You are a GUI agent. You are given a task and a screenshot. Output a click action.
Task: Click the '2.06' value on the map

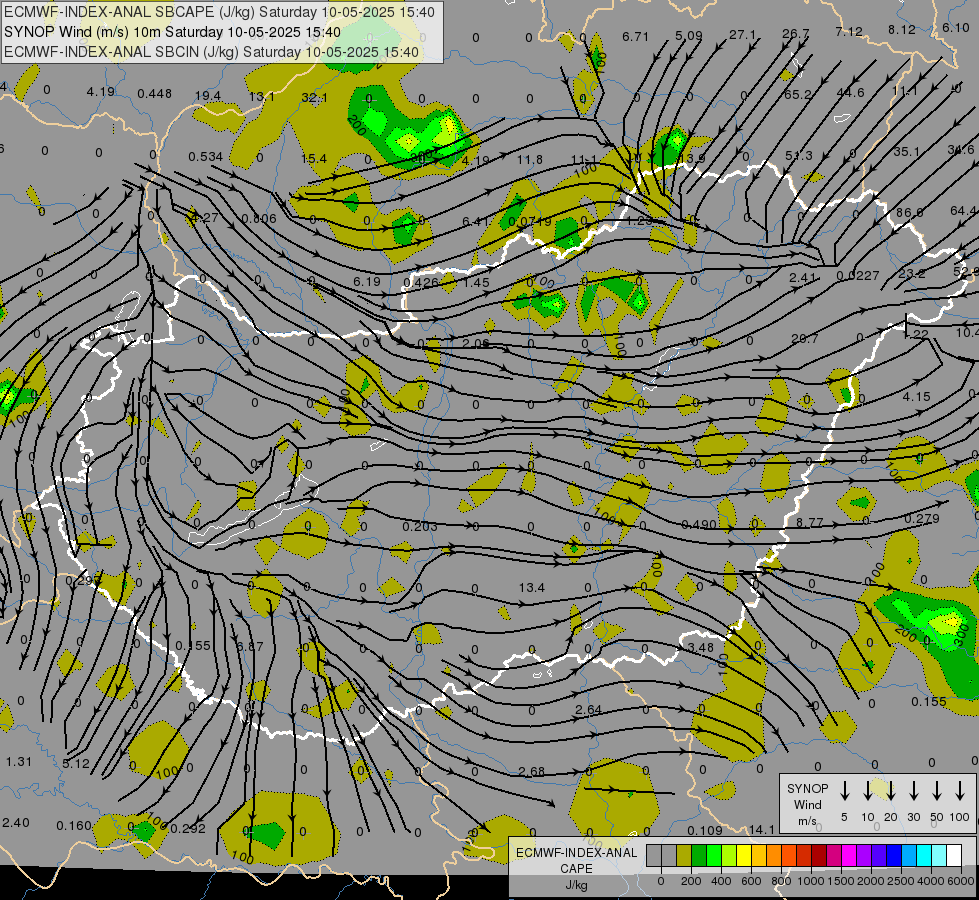tap(475, 343)
